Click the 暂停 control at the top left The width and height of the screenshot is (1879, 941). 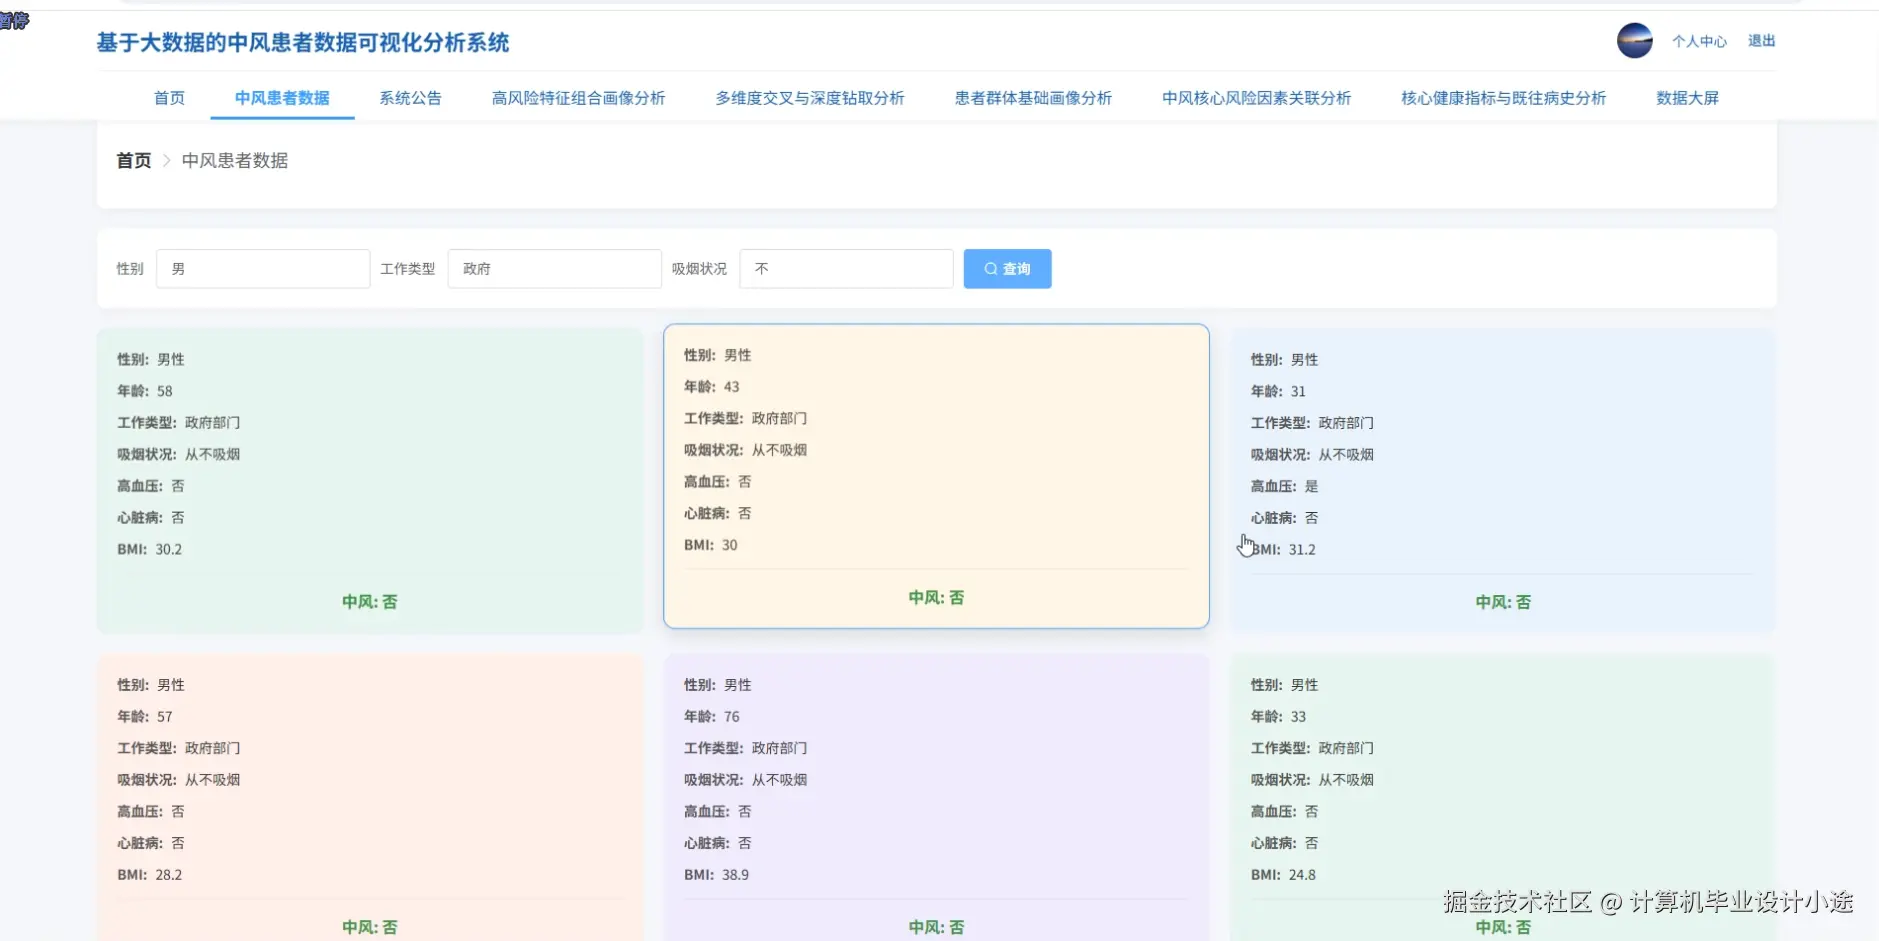point(13,20)
